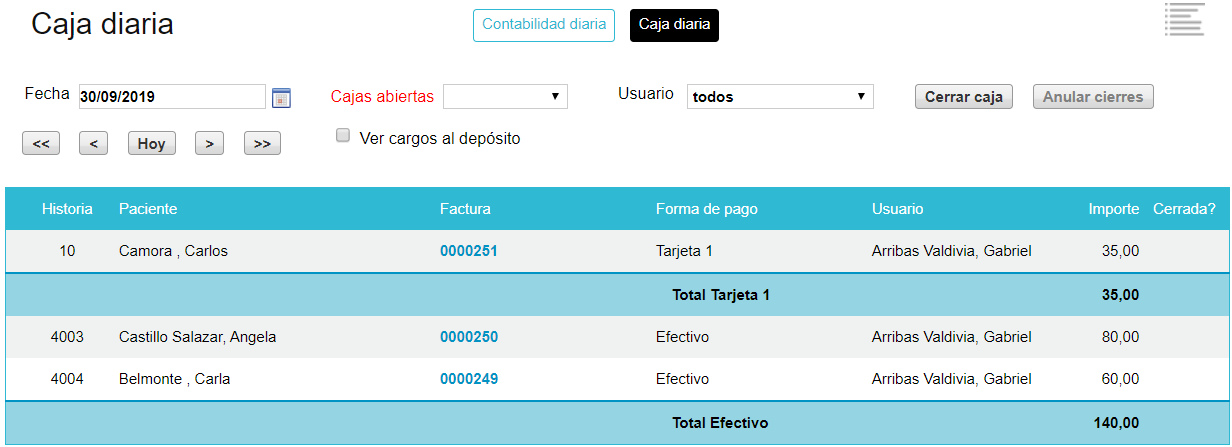1232x447 pixels.
Task: Select the Castillo Salazar, Angela row
Action: click(616, 337)
